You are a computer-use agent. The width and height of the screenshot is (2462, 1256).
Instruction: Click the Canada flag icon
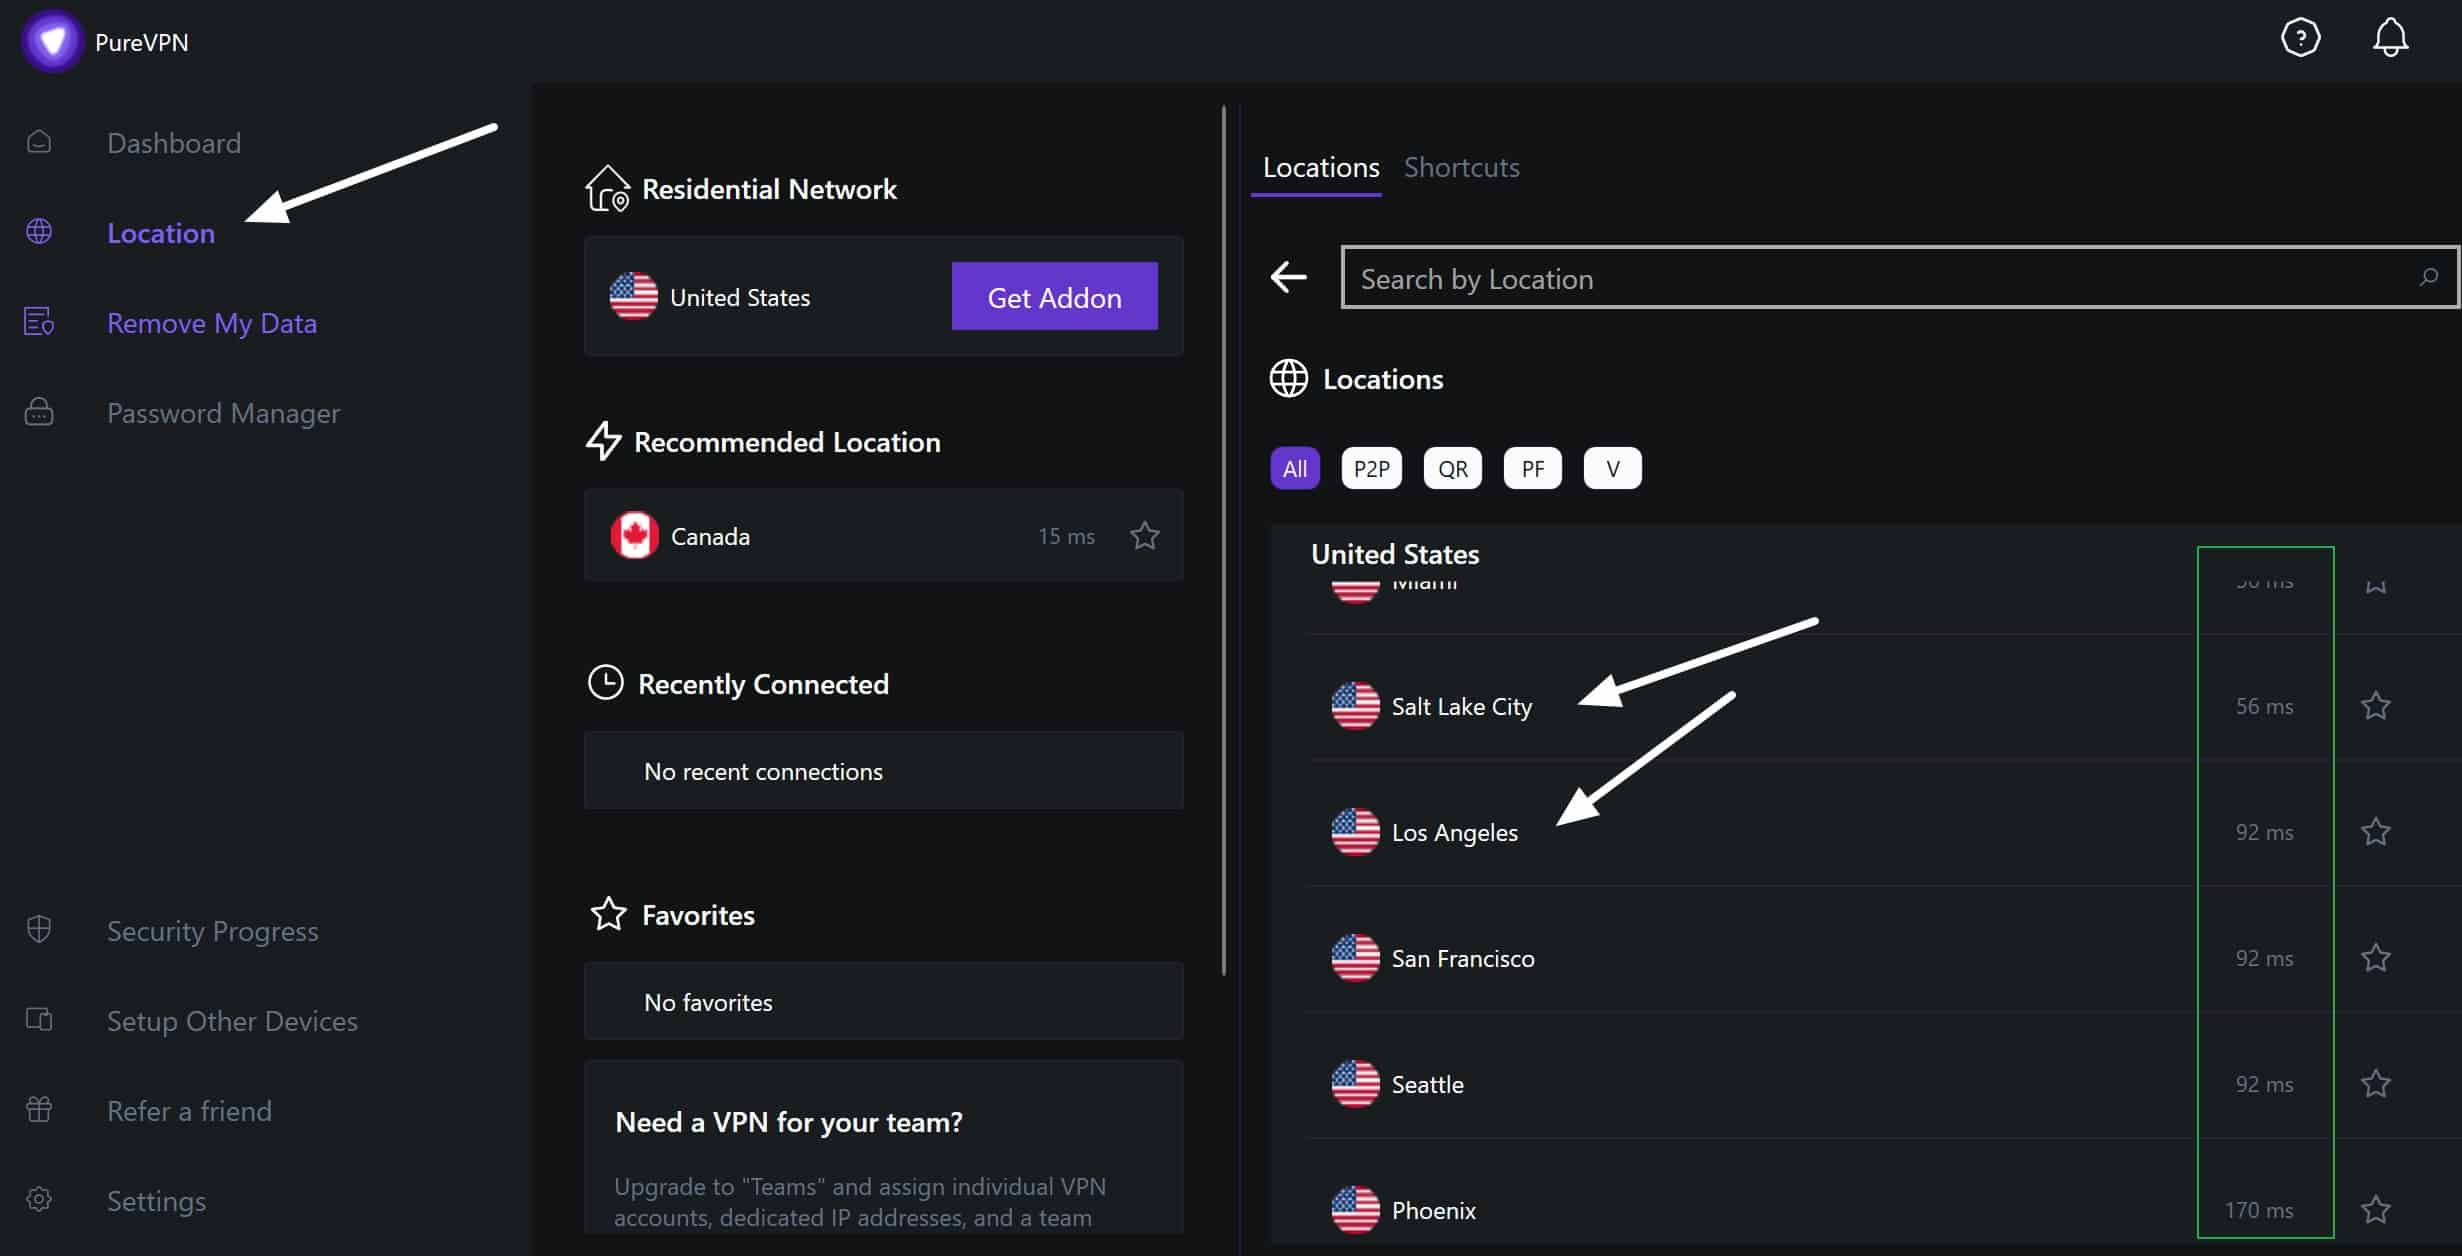point(634,535)
